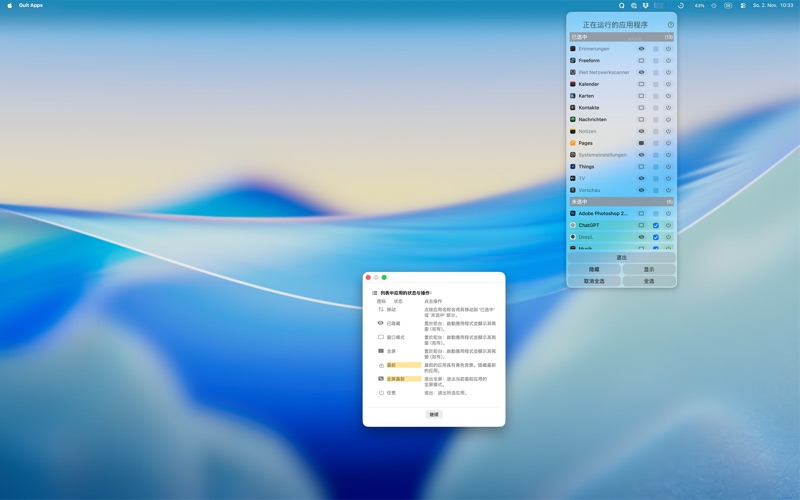
Task: Open the Quit Apps menu in menu bar
Action: click(31, 6)
